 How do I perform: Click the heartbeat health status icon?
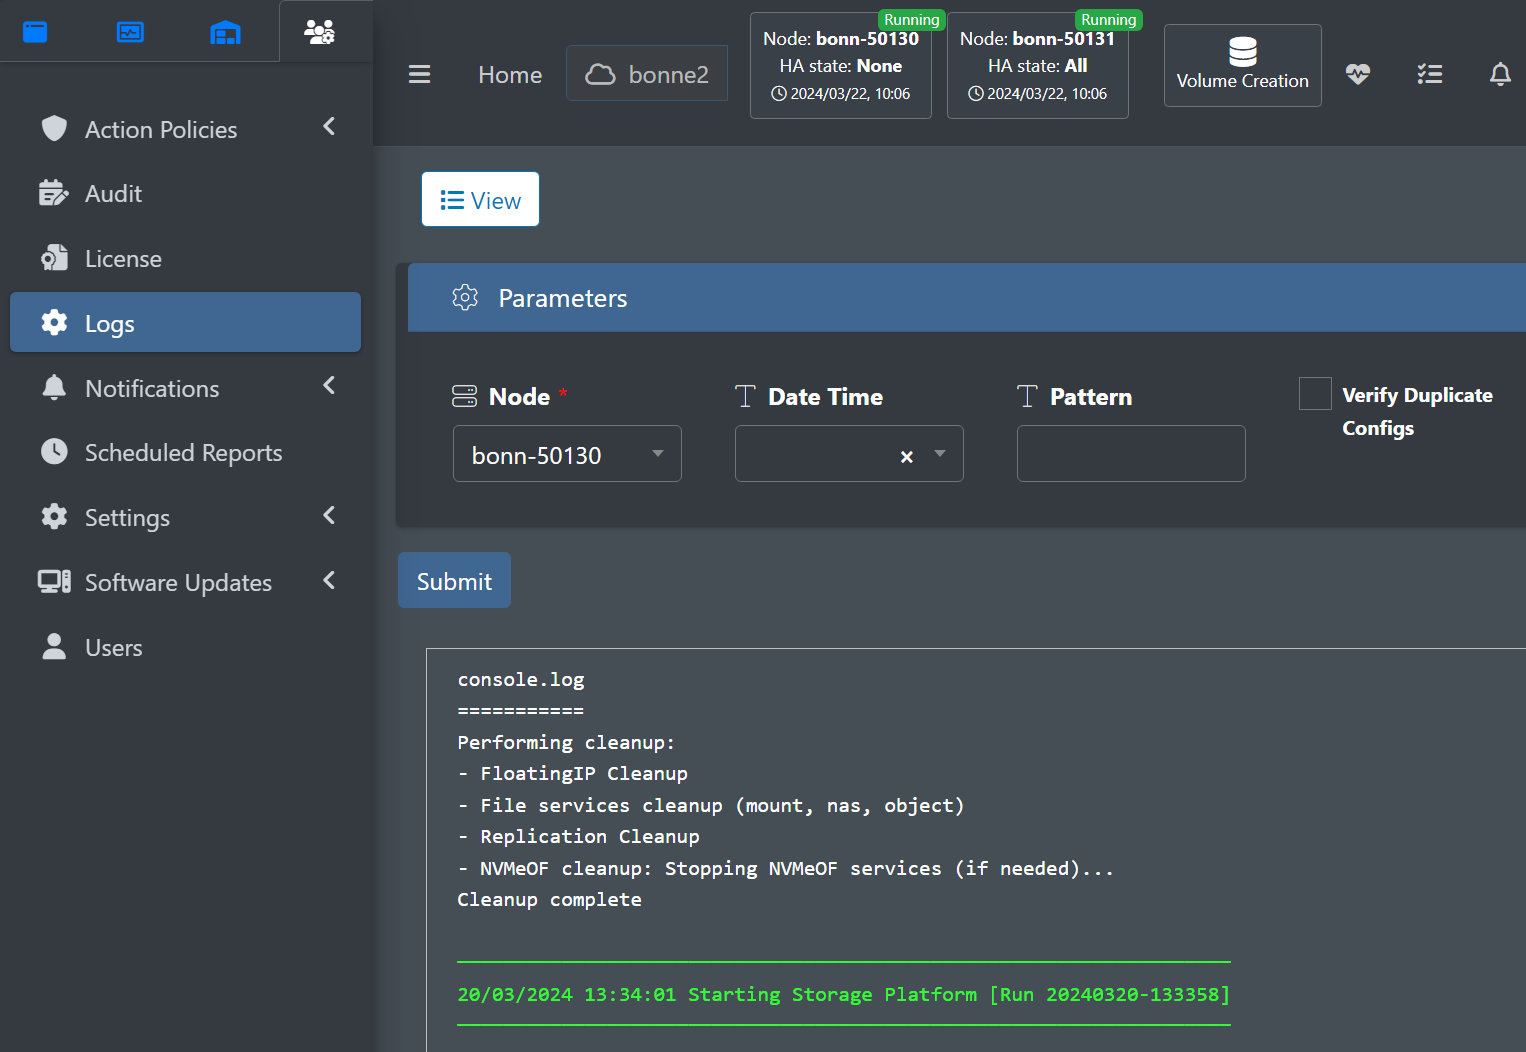1357,74
